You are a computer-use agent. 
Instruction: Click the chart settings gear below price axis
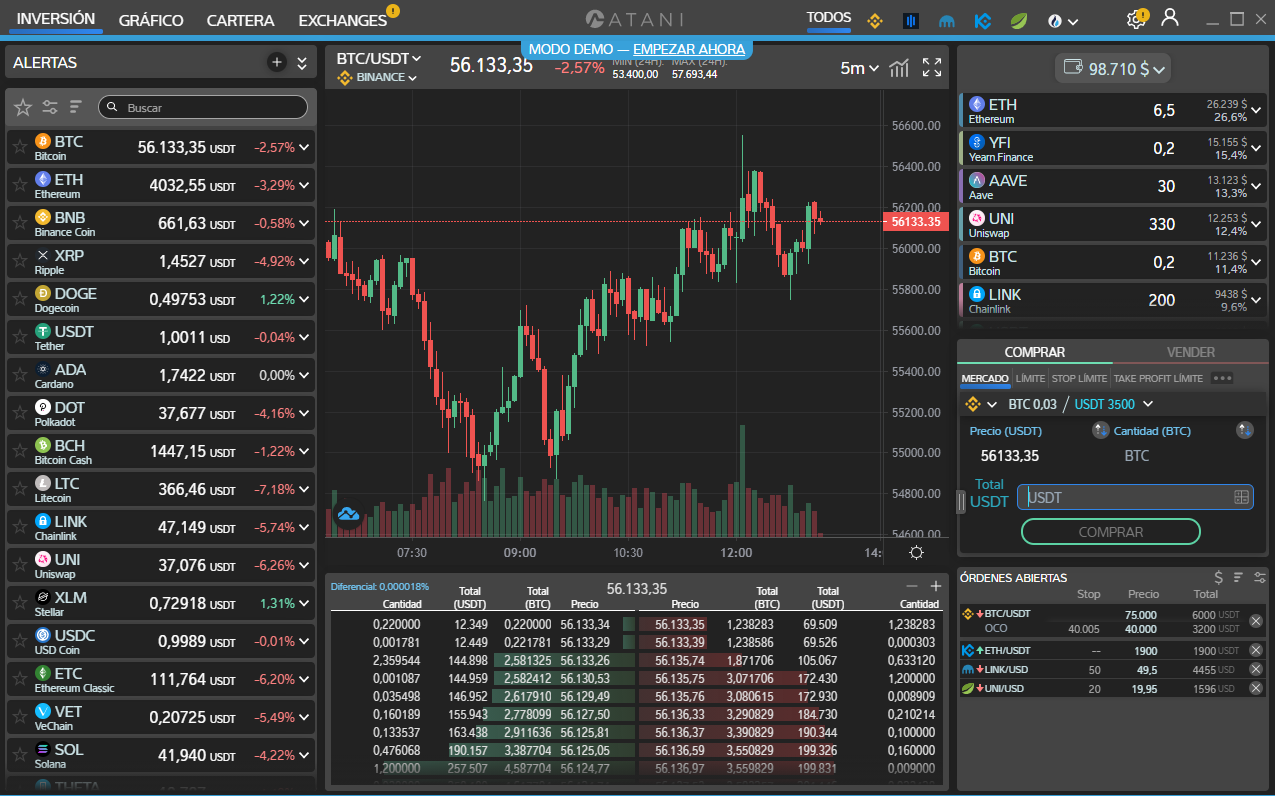click(916, 552)
